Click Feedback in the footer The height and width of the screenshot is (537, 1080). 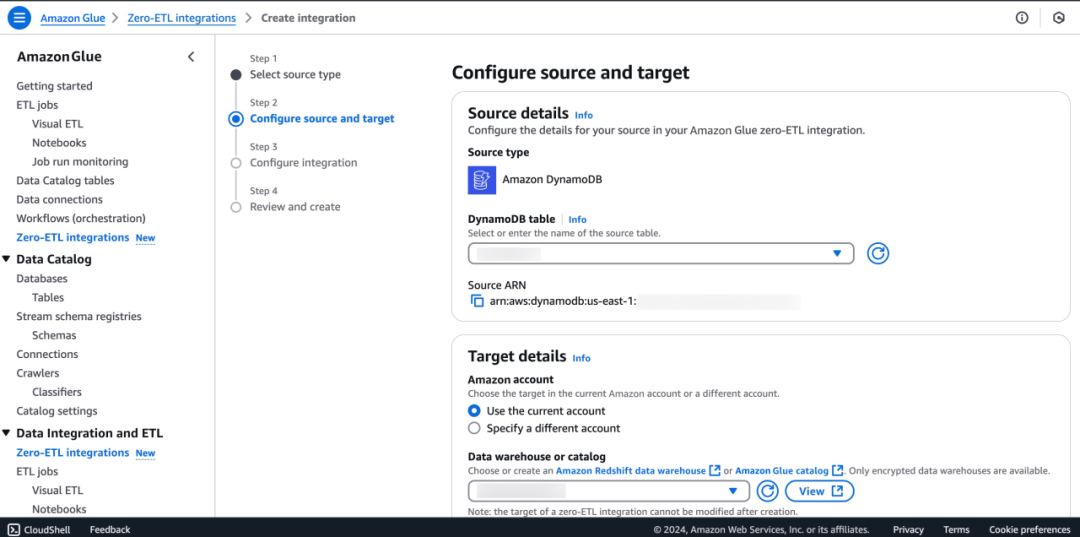pos(110,529)
